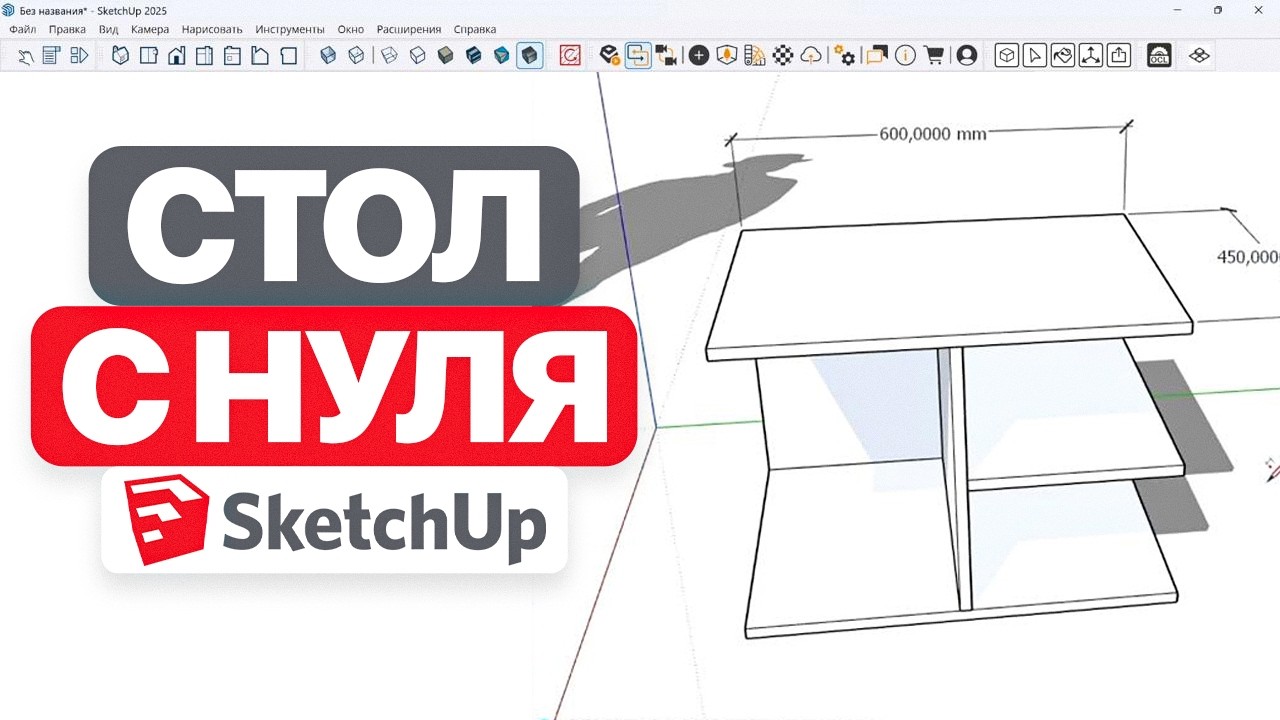Click the boxed cube toolbar icon
1280x720 pixels.
(1007, 56)
